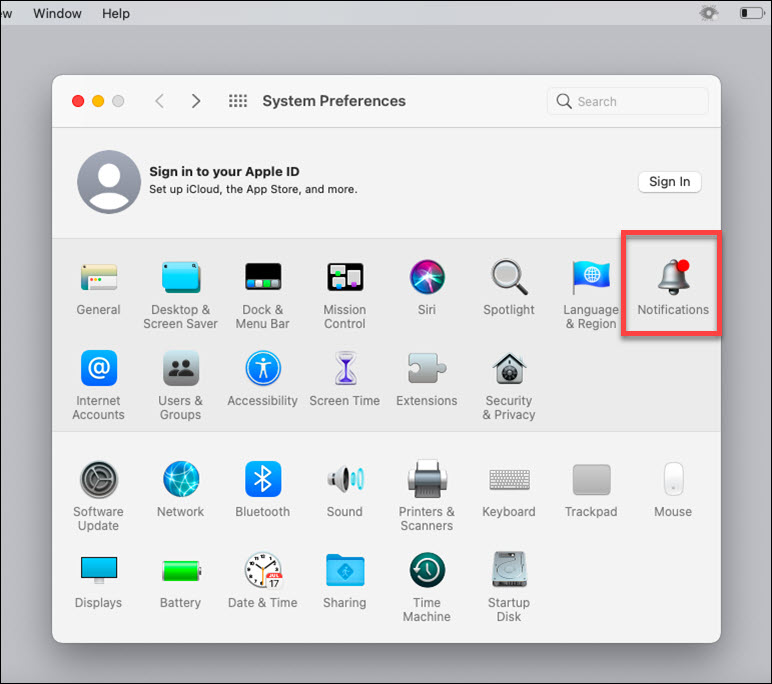
Task: Click the battery status menu bar icon
Action: pyautogui.click(x=752, y=13)
